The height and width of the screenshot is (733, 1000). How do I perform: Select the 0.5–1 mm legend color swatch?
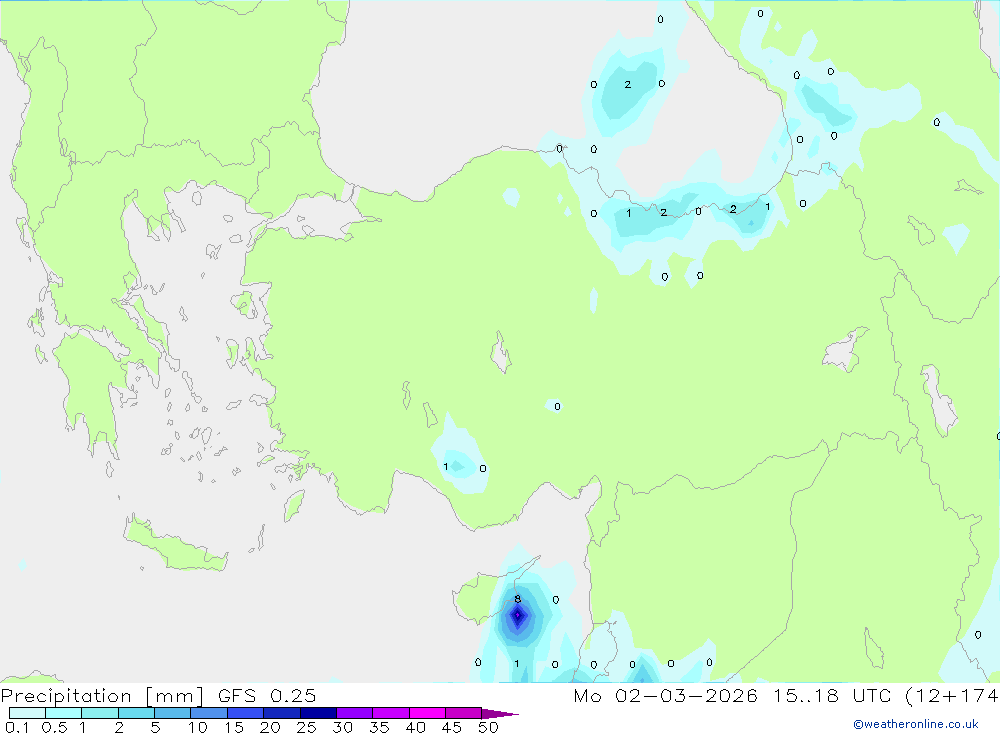click(63, 713)
